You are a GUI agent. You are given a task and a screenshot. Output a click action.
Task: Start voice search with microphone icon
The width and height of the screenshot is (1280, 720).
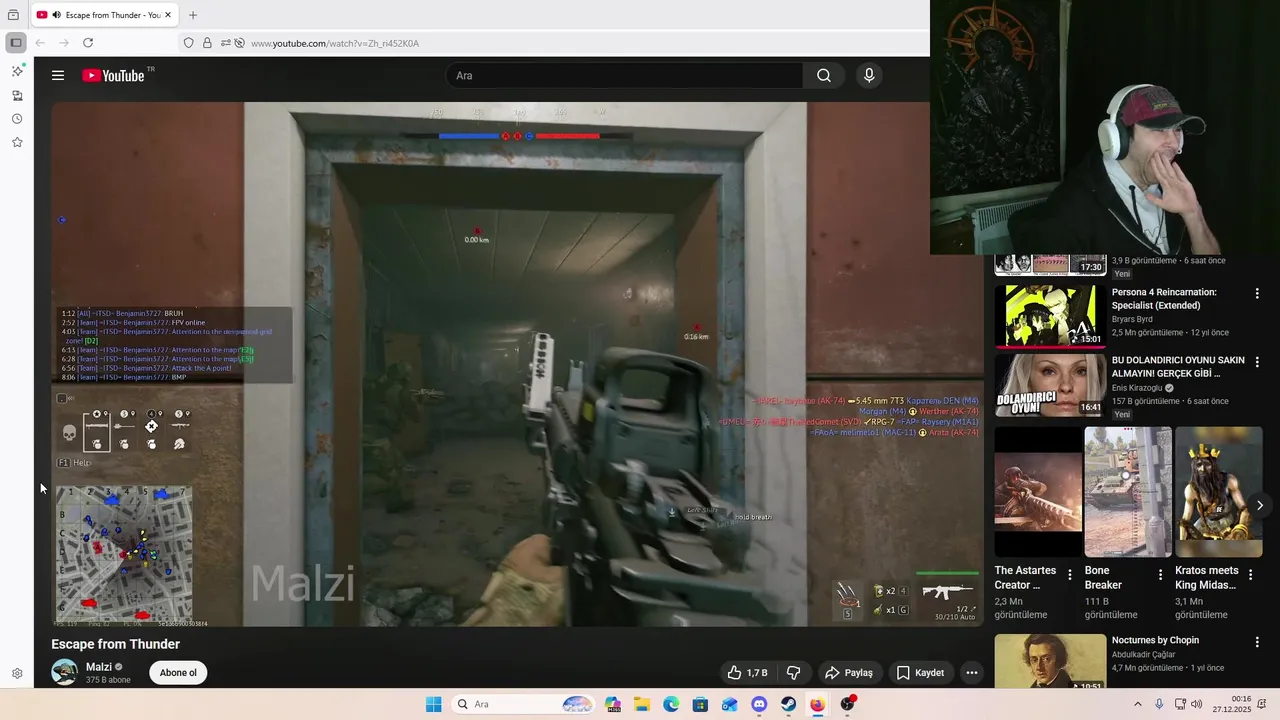coord(869,75)
